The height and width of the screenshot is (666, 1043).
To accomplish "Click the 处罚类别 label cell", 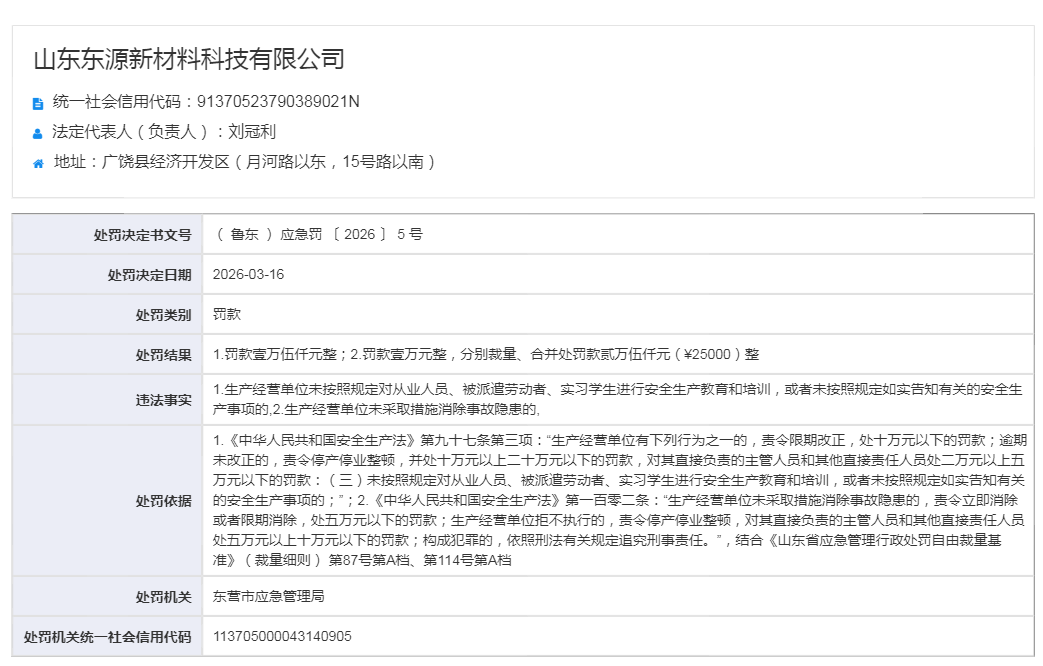I will (107, 315).
